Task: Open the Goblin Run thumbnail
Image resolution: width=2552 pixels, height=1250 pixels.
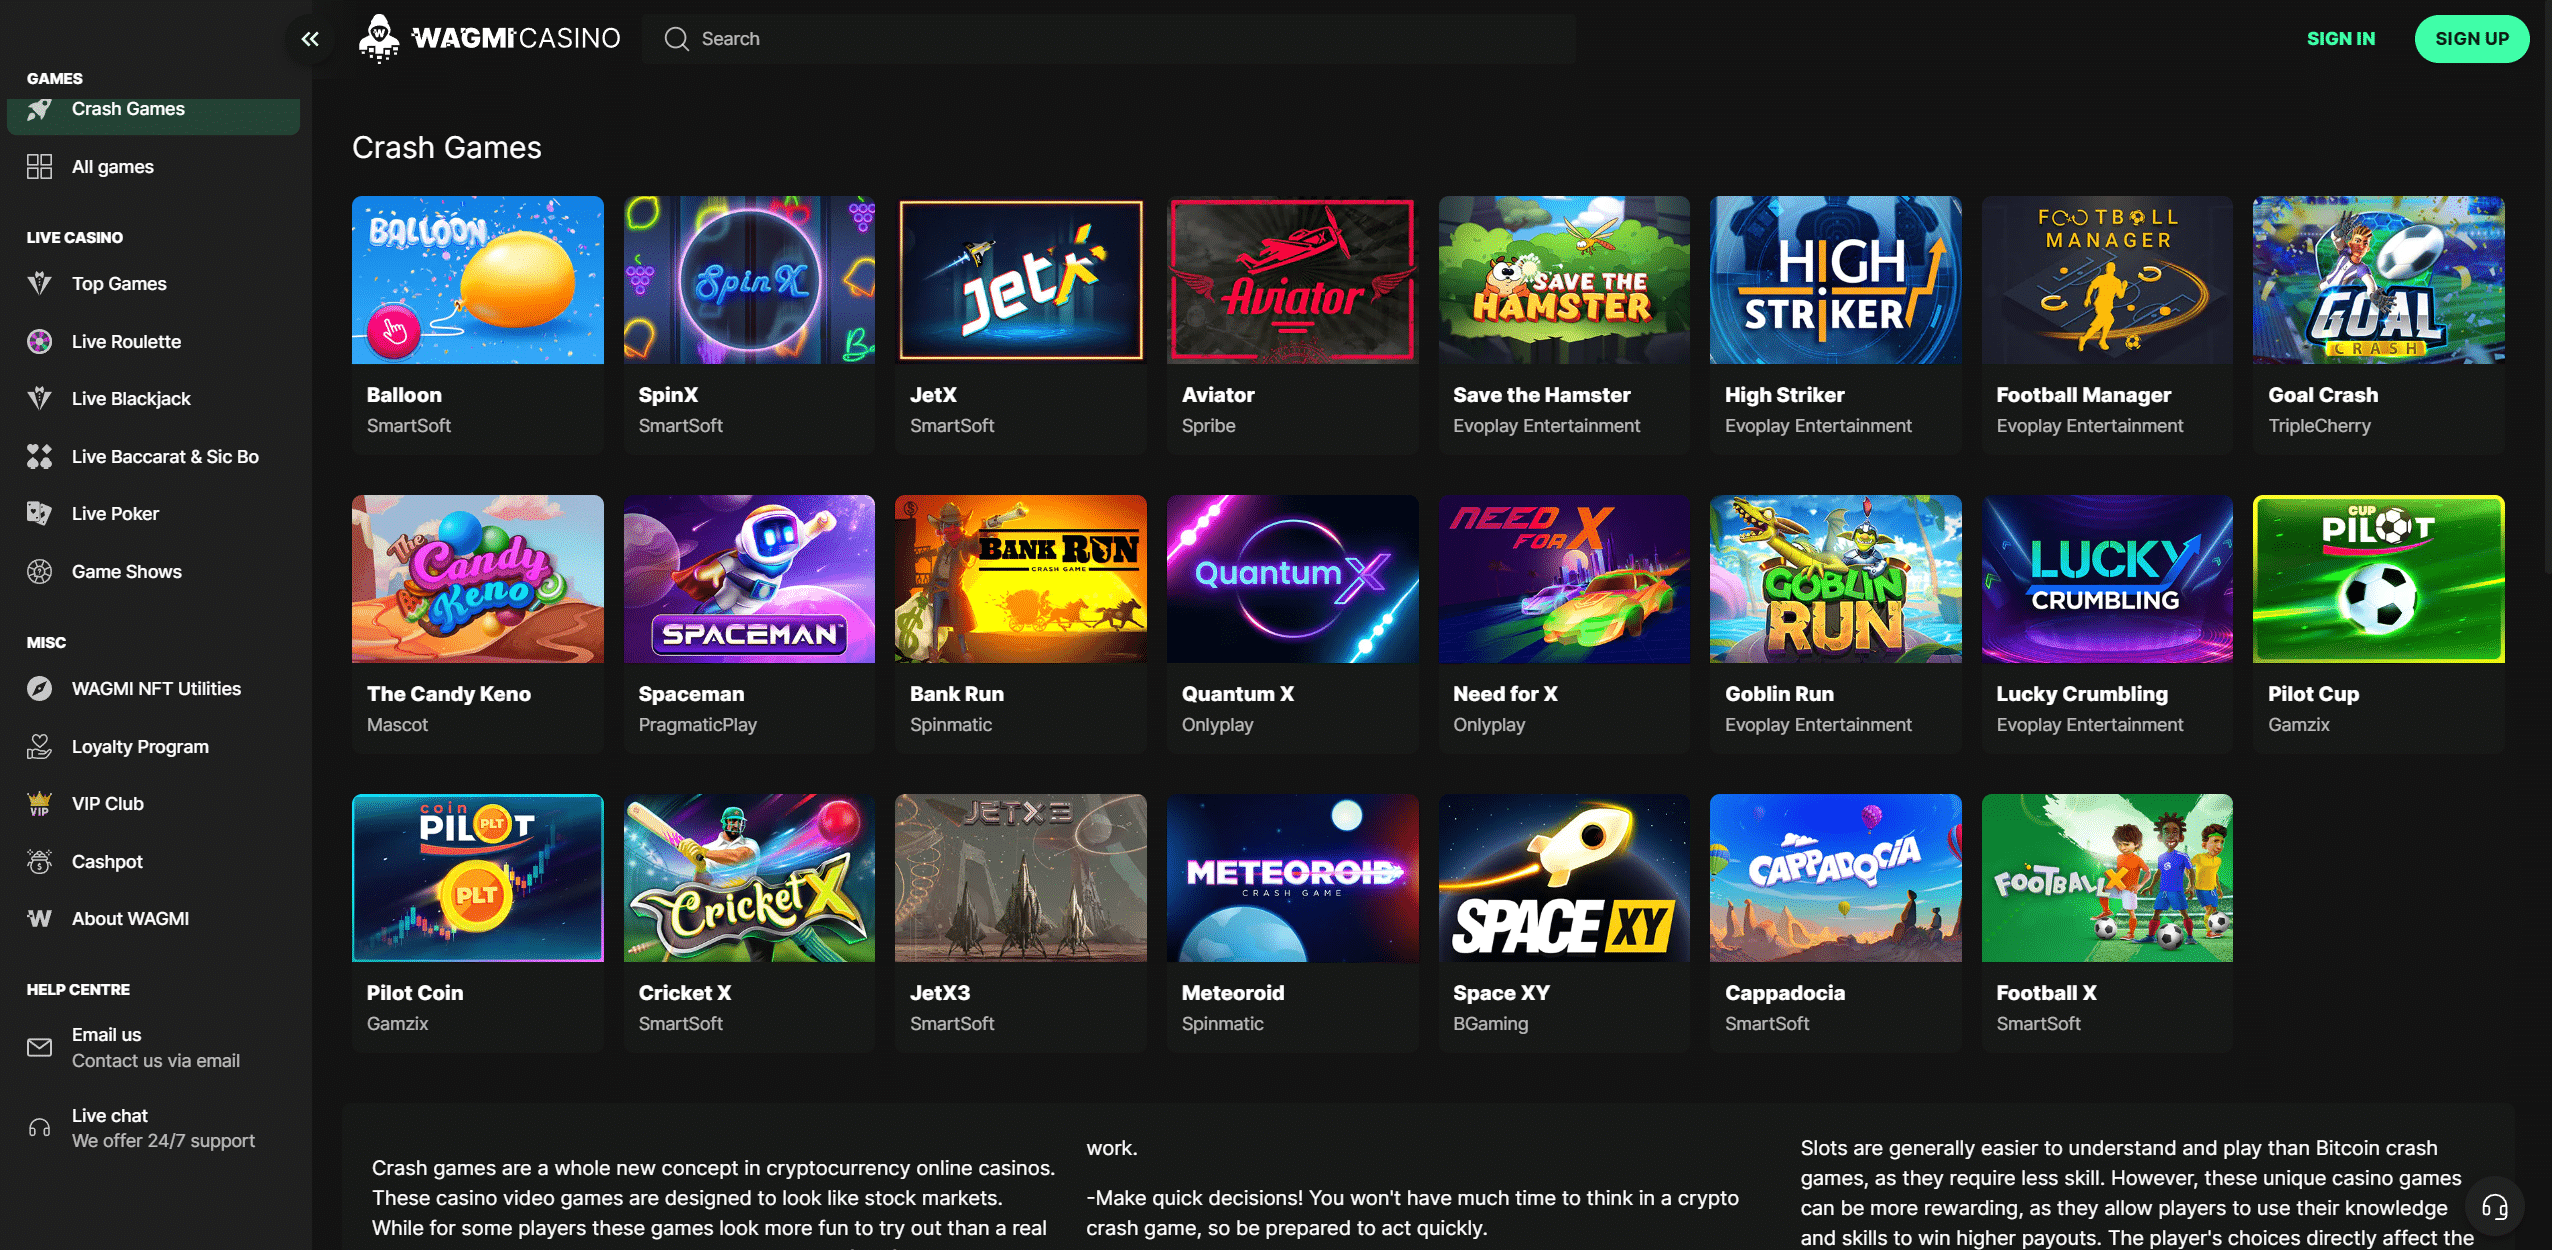Action: tap(1836, 579)
